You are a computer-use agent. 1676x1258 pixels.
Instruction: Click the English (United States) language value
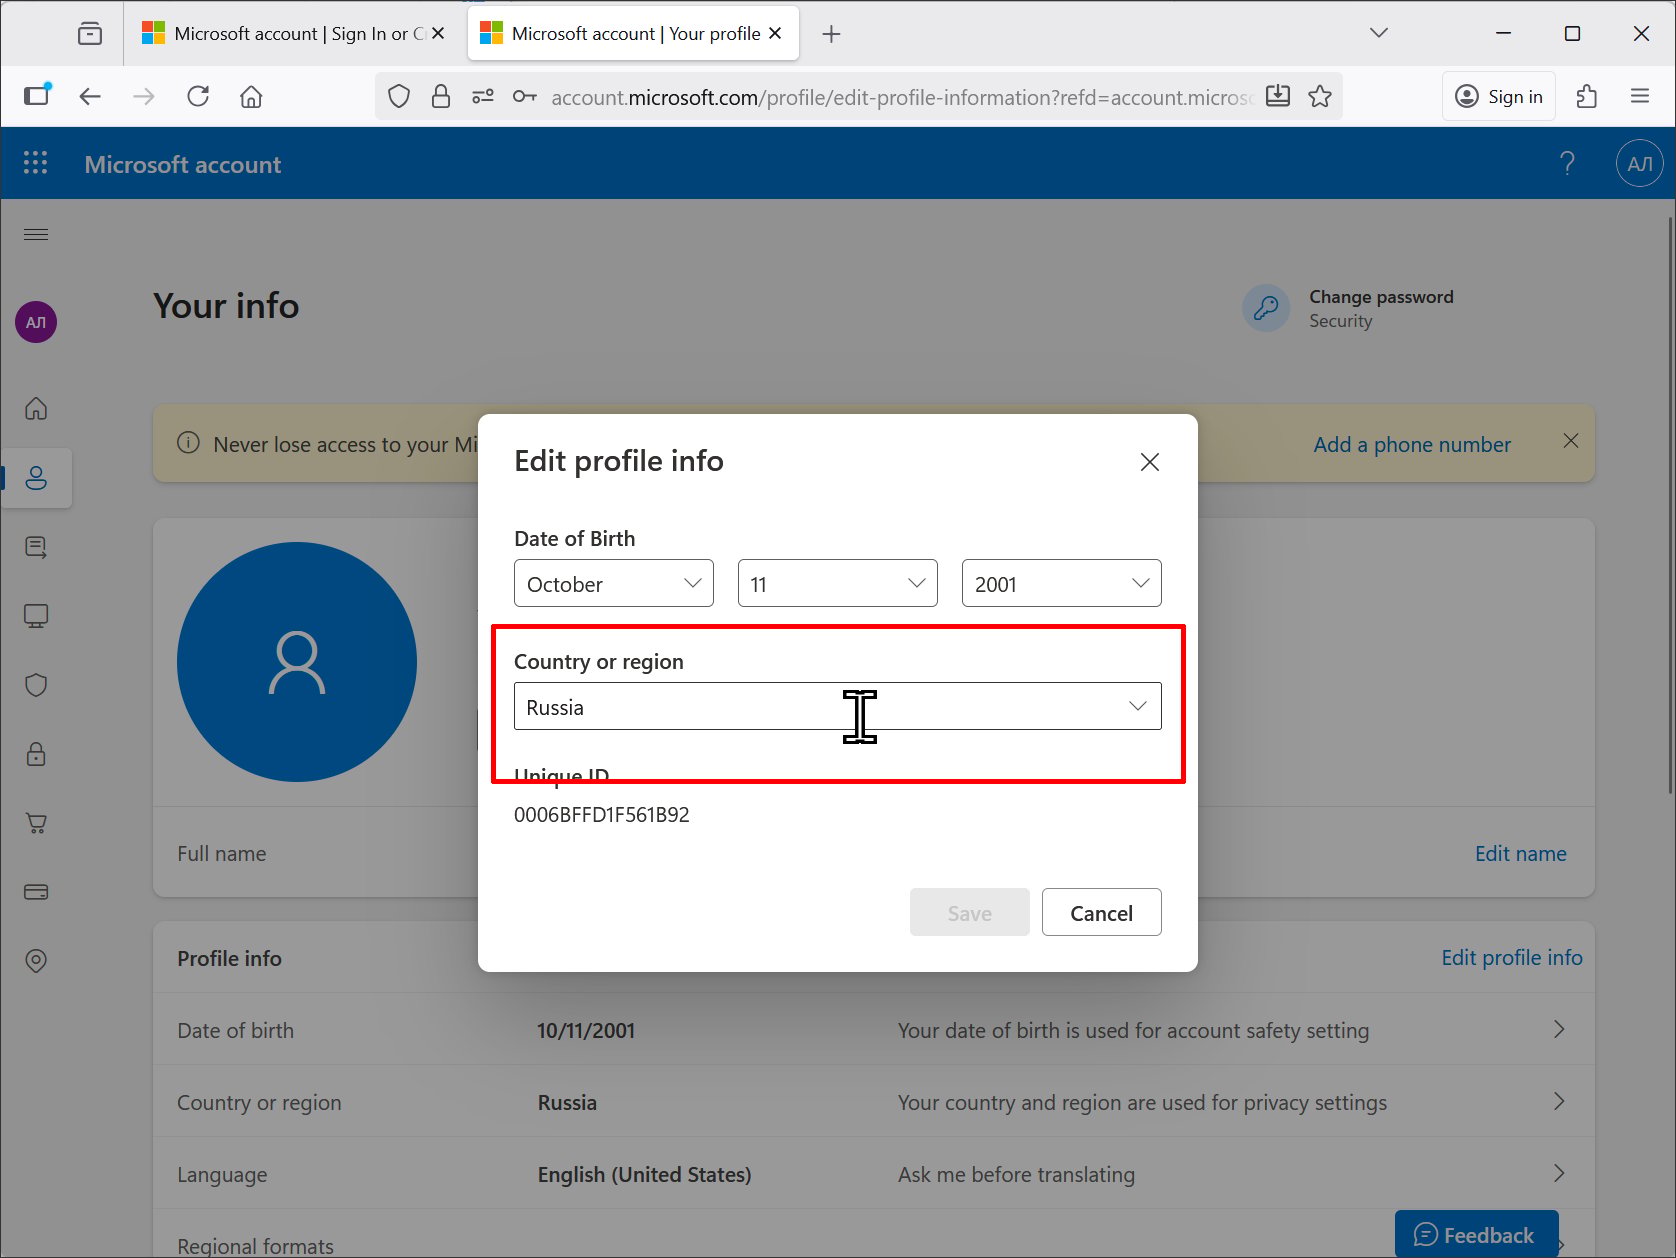click(644, 1174)
